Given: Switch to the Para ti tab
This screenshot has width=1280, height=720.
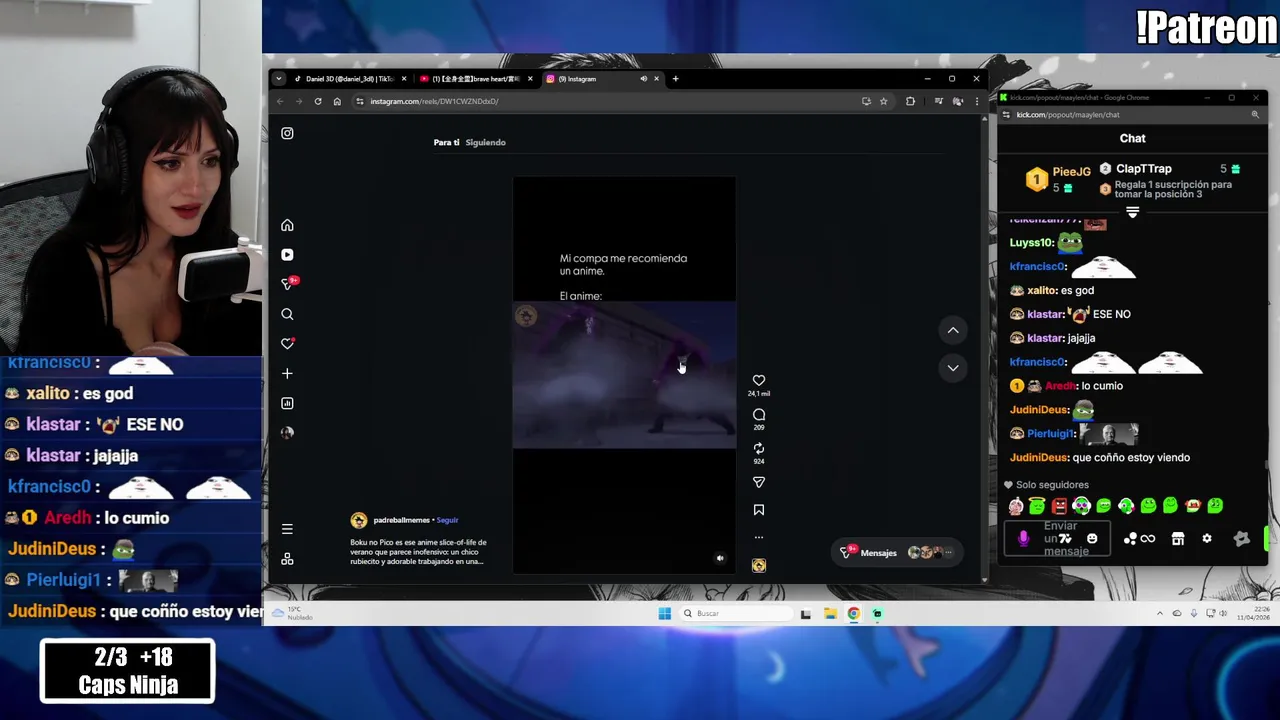Looking at the screenshot, I should [x=446, y=142].
